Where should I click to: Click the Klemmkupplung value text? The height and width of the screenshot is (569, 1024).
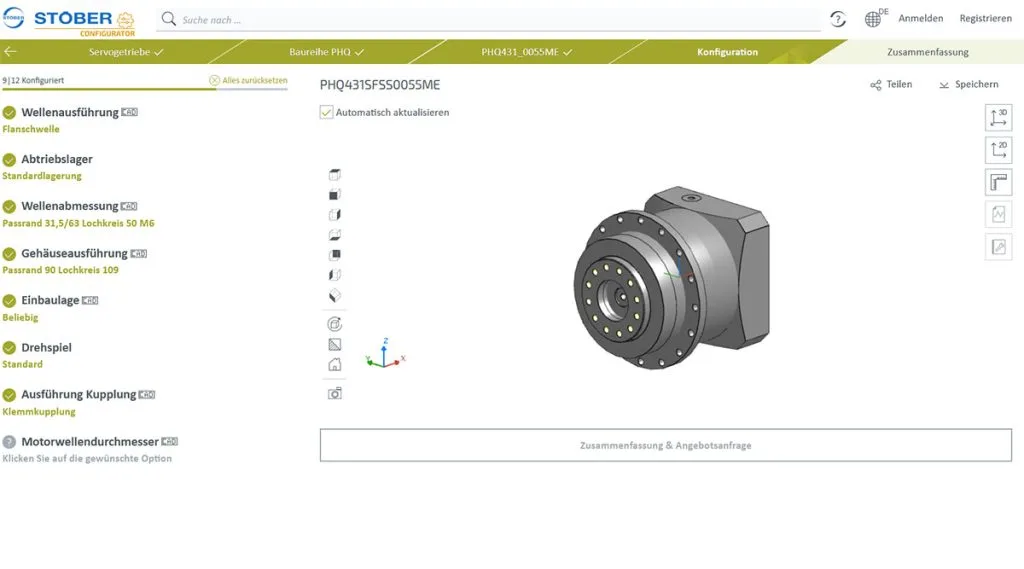point(39,412)
